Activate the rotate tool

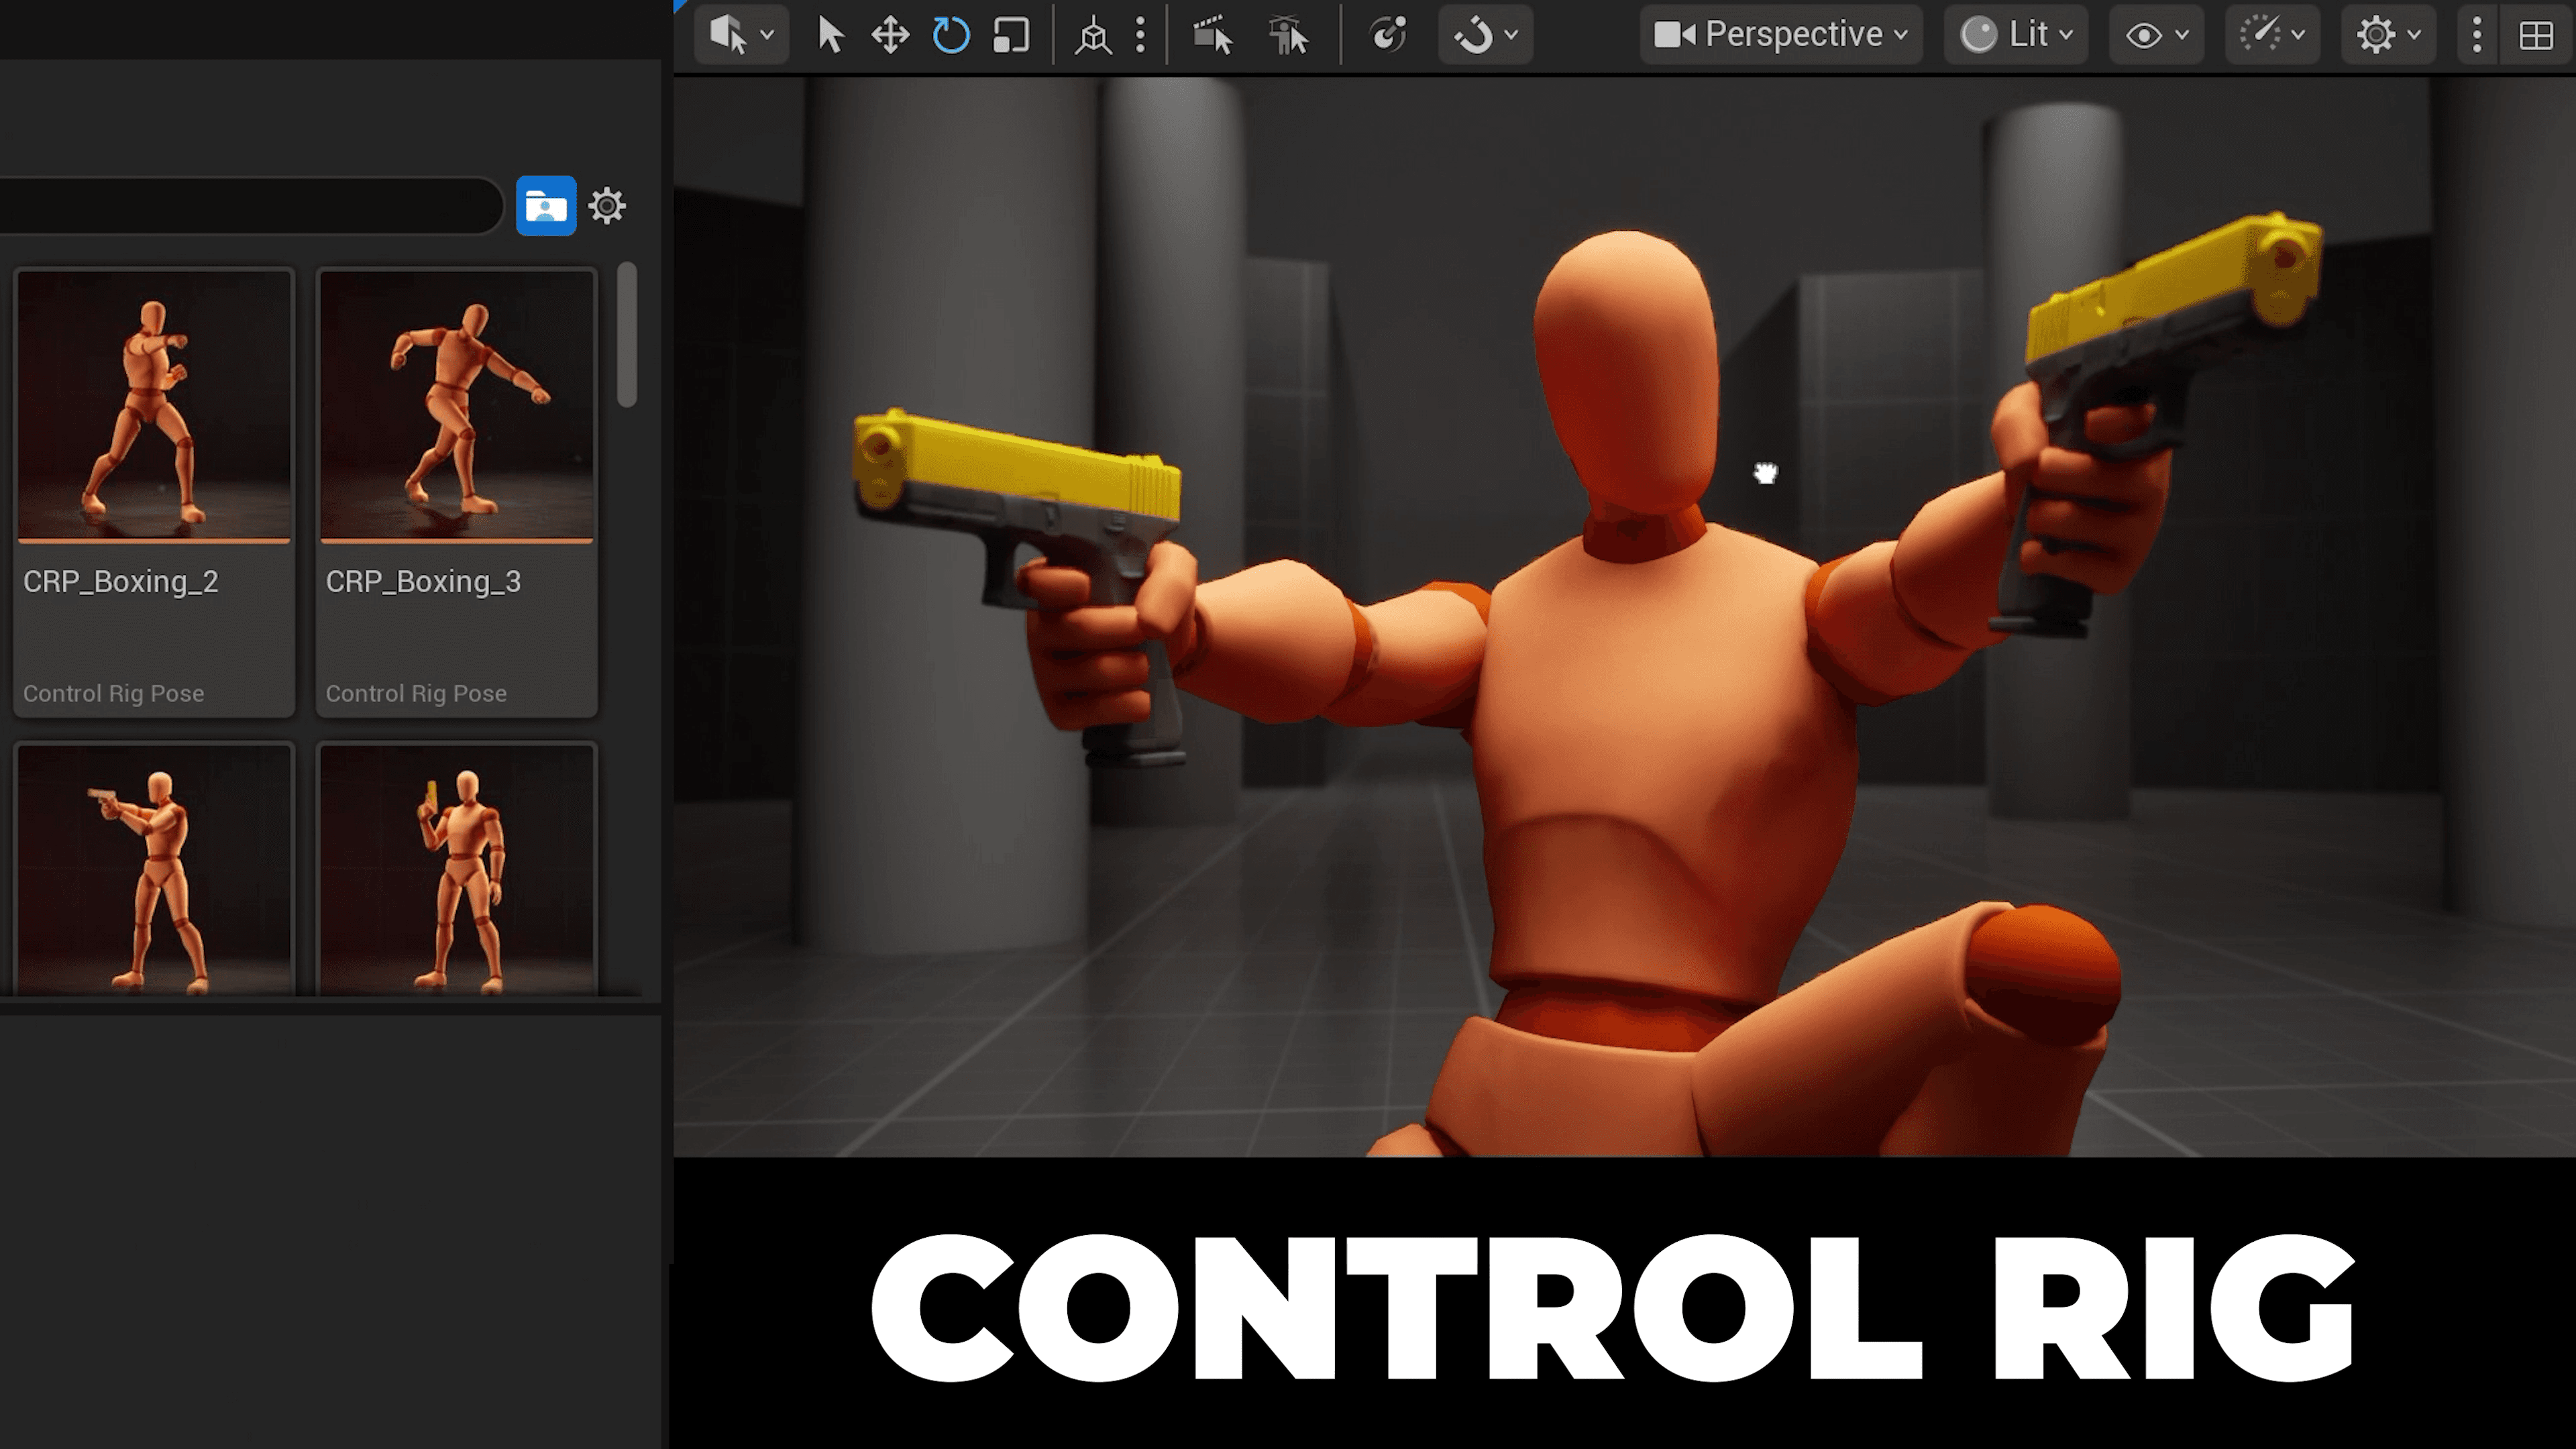click(950, 35)
